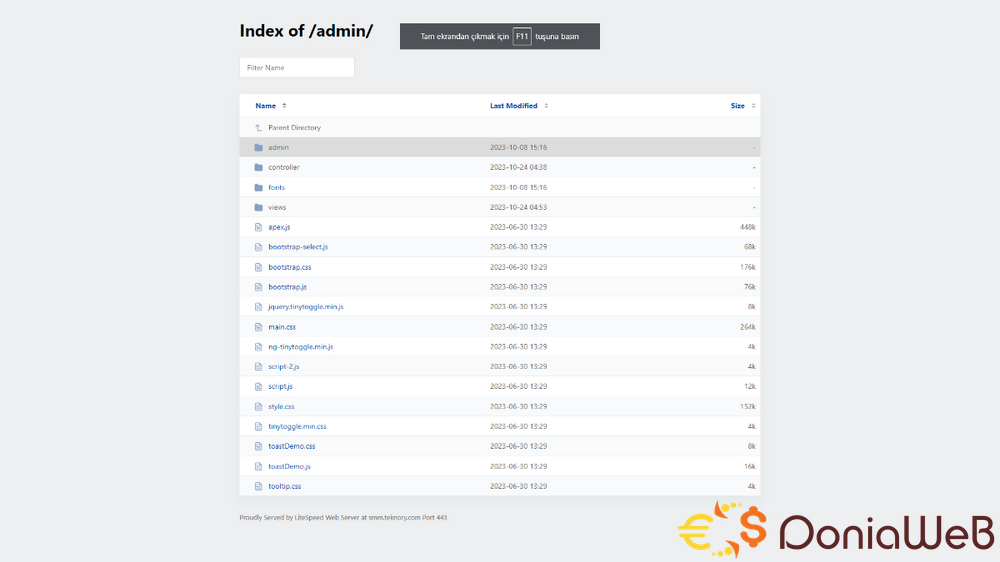The width and height of the screenshot is (1000, 562).
Task: Click the 68k size of bootstrap-select.js
Action: click(749, 247)
